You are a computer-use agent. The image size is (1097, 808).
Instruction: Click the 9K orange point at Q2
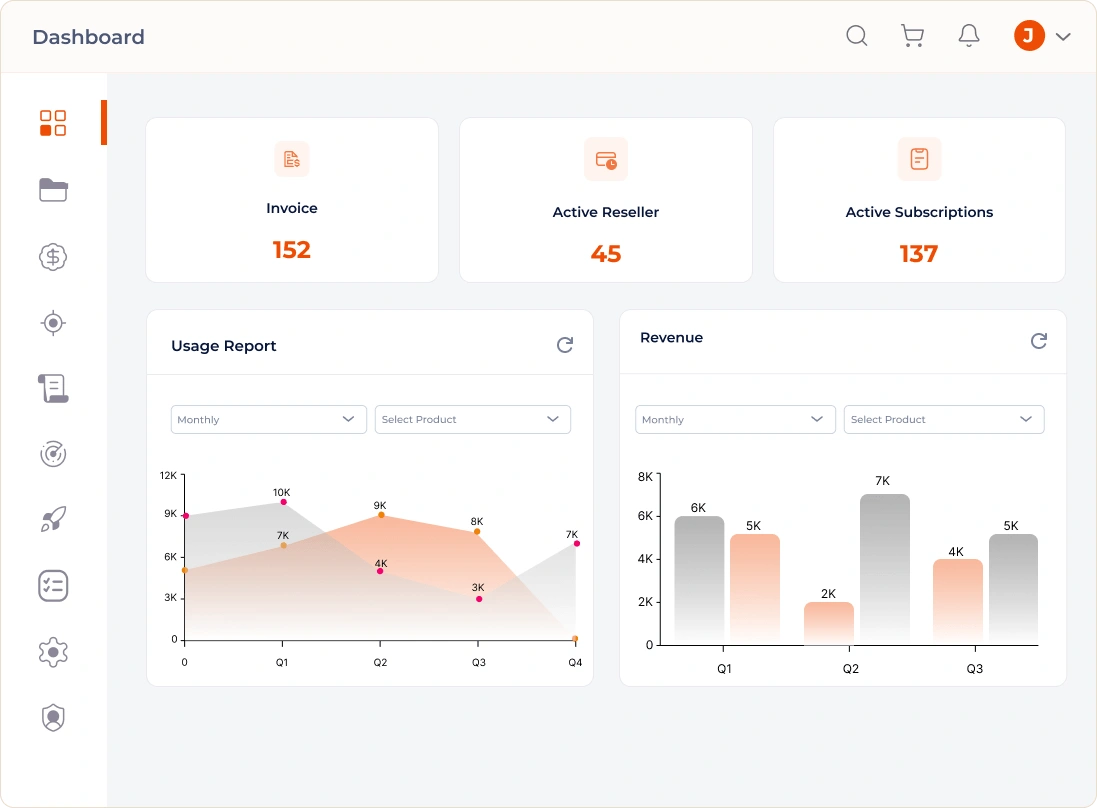click(x=381, y=515)
